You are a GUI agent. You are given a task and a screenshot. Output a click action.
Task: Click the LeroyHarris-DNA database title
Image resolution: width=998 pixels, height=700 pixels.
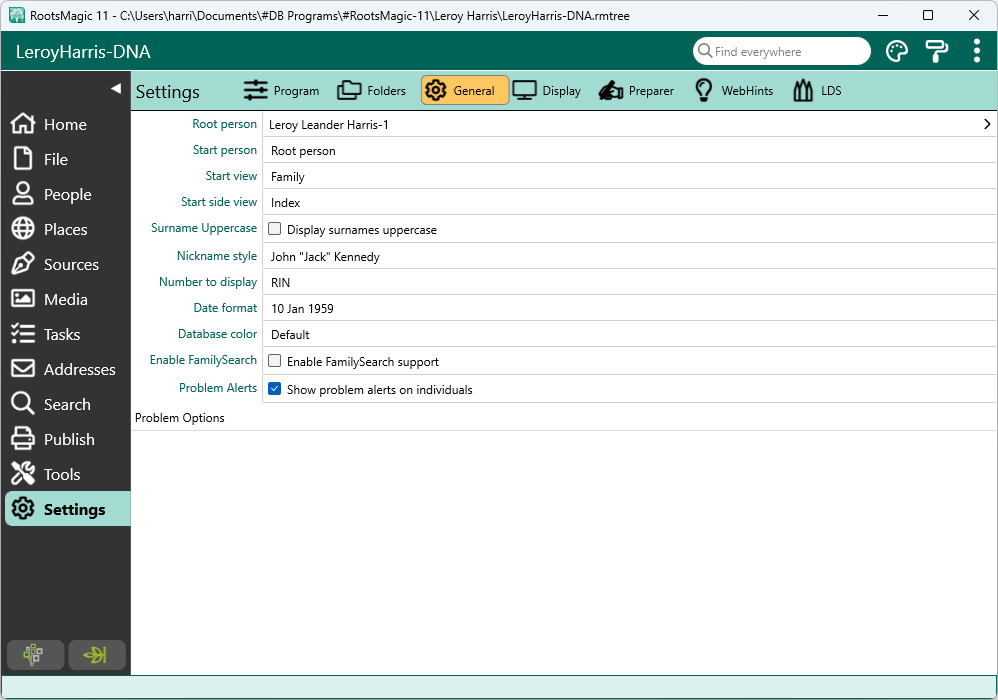(83, 52)
